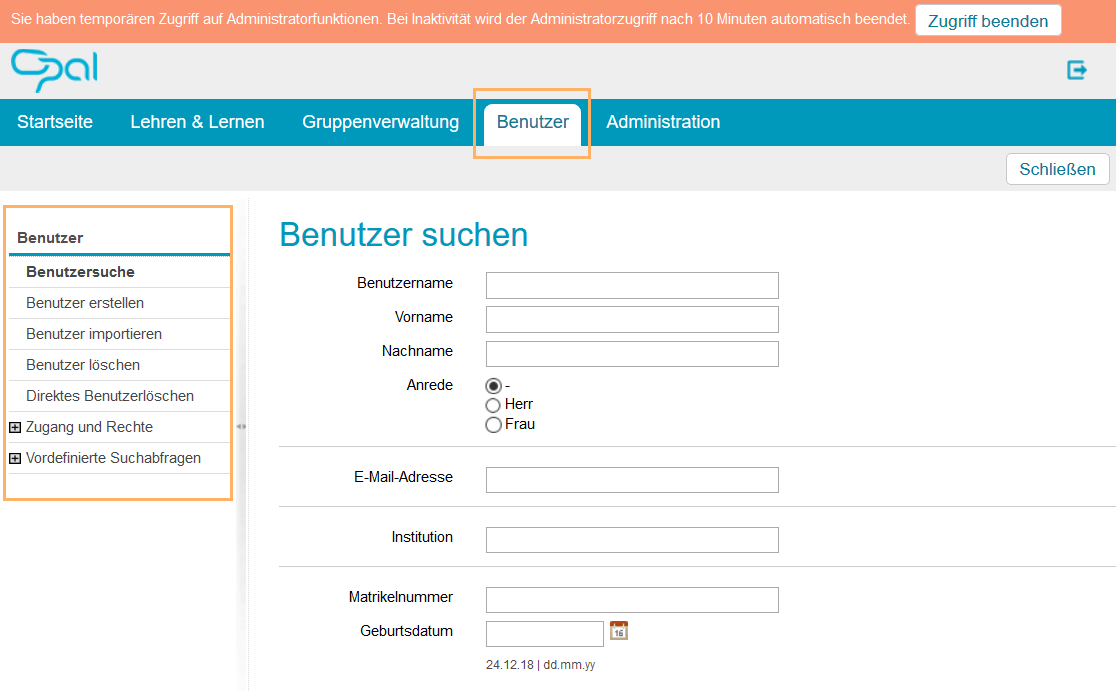
Task: Click the OPAL logo
Action: coord(52,70)
